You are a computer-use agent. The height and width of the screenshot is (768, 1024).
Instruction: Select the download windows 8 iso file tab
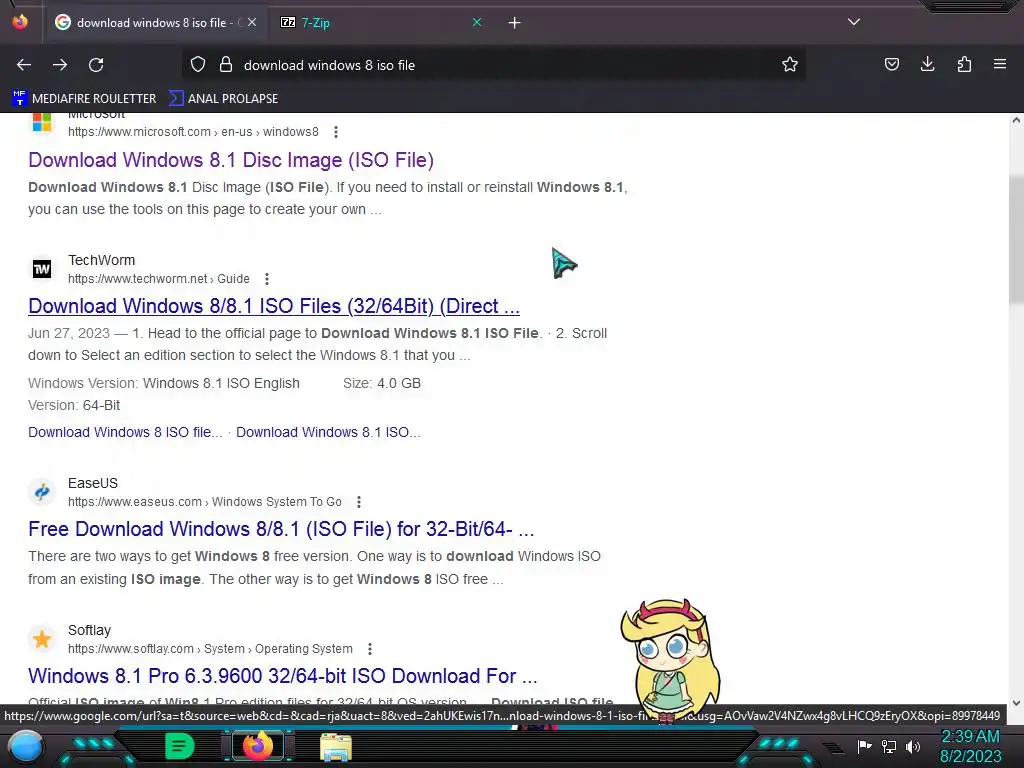(155, 22)
